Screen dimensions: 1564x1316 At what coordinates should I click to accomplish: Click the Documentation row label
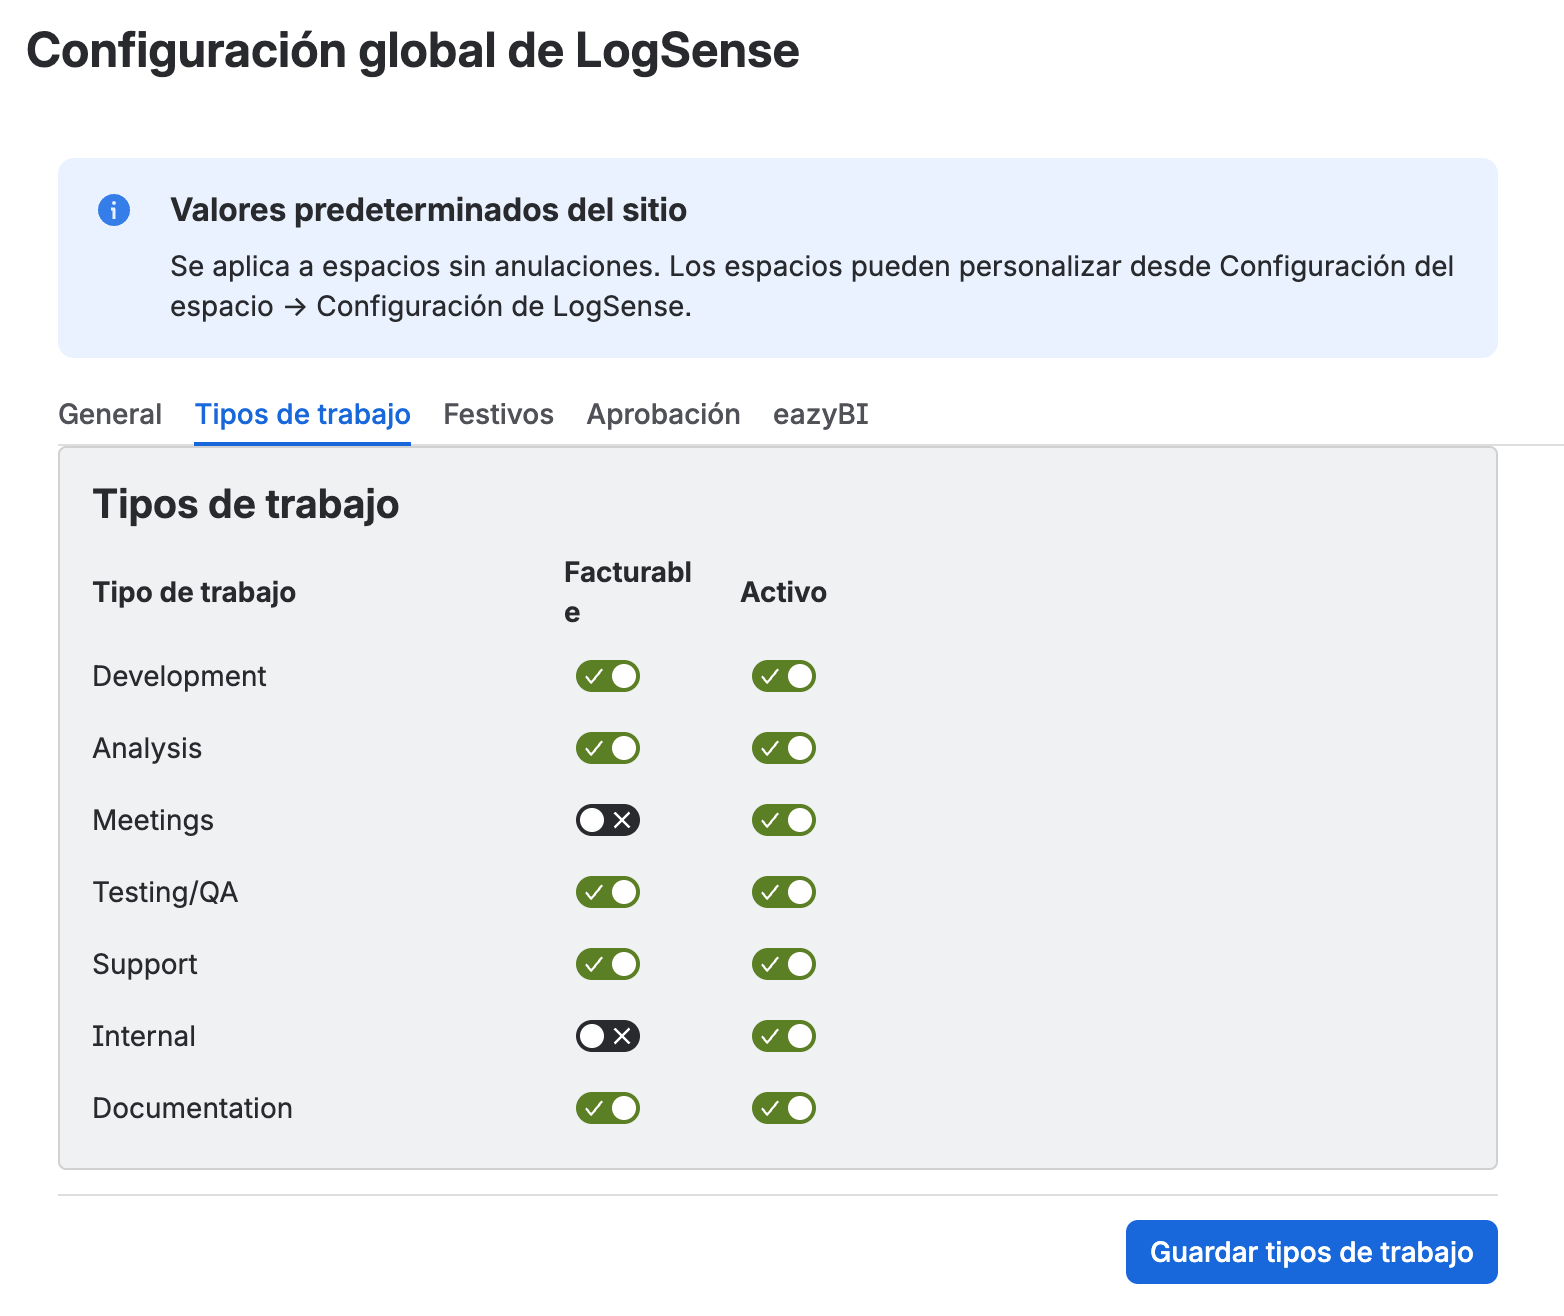click(x=192, y=1108)
